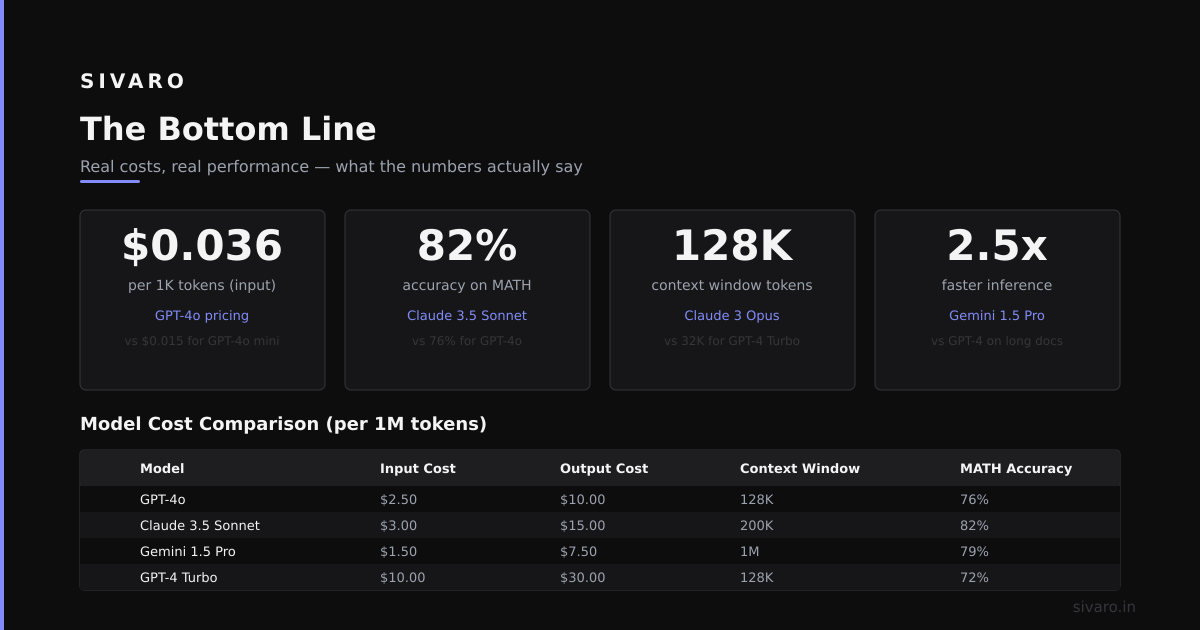The height and width of the screenshot is (630, 1200).
Task: Click $10.00 input cost for GPT-4 Turbo
Action: 403,577
